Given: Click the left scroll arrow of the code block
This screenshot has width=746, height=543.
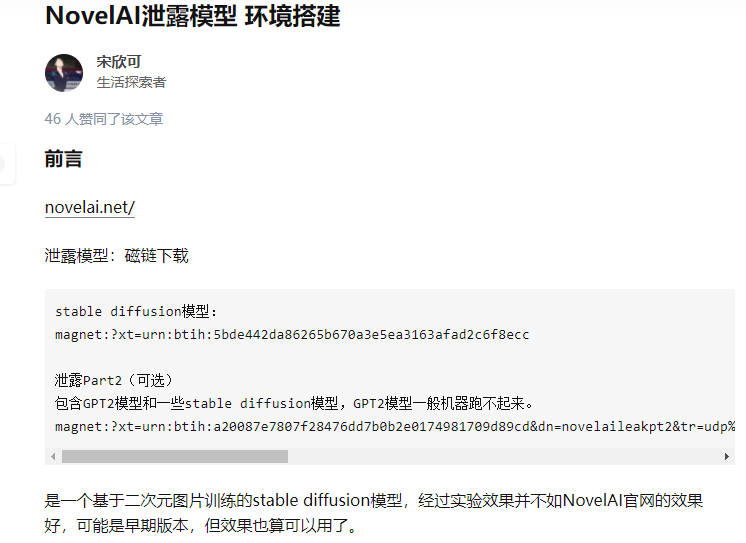Looking at the screenshot, I should (53, 456).
